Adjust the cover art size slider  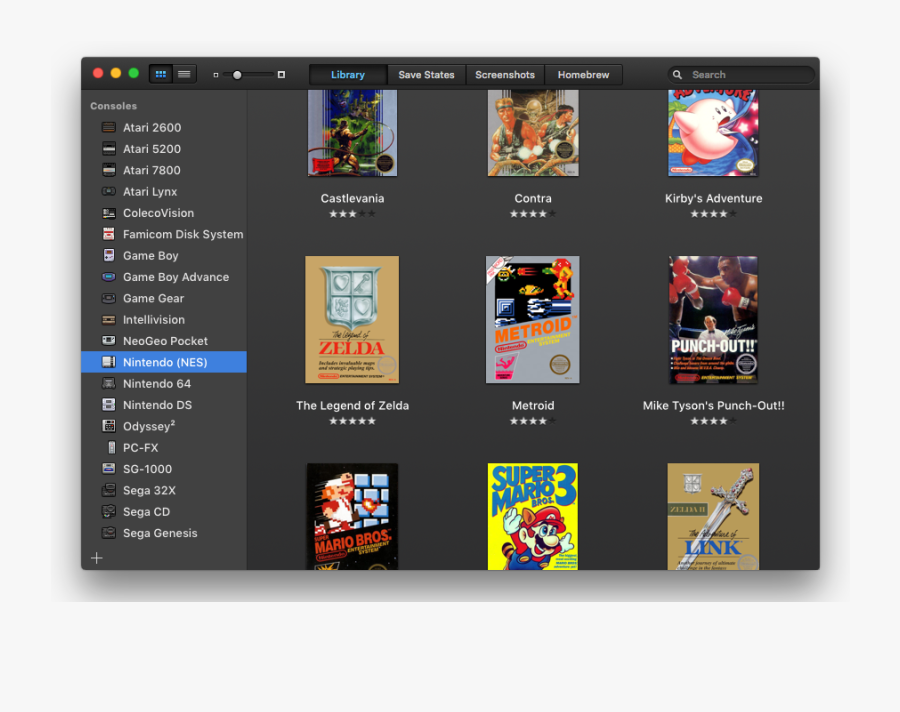238,75
